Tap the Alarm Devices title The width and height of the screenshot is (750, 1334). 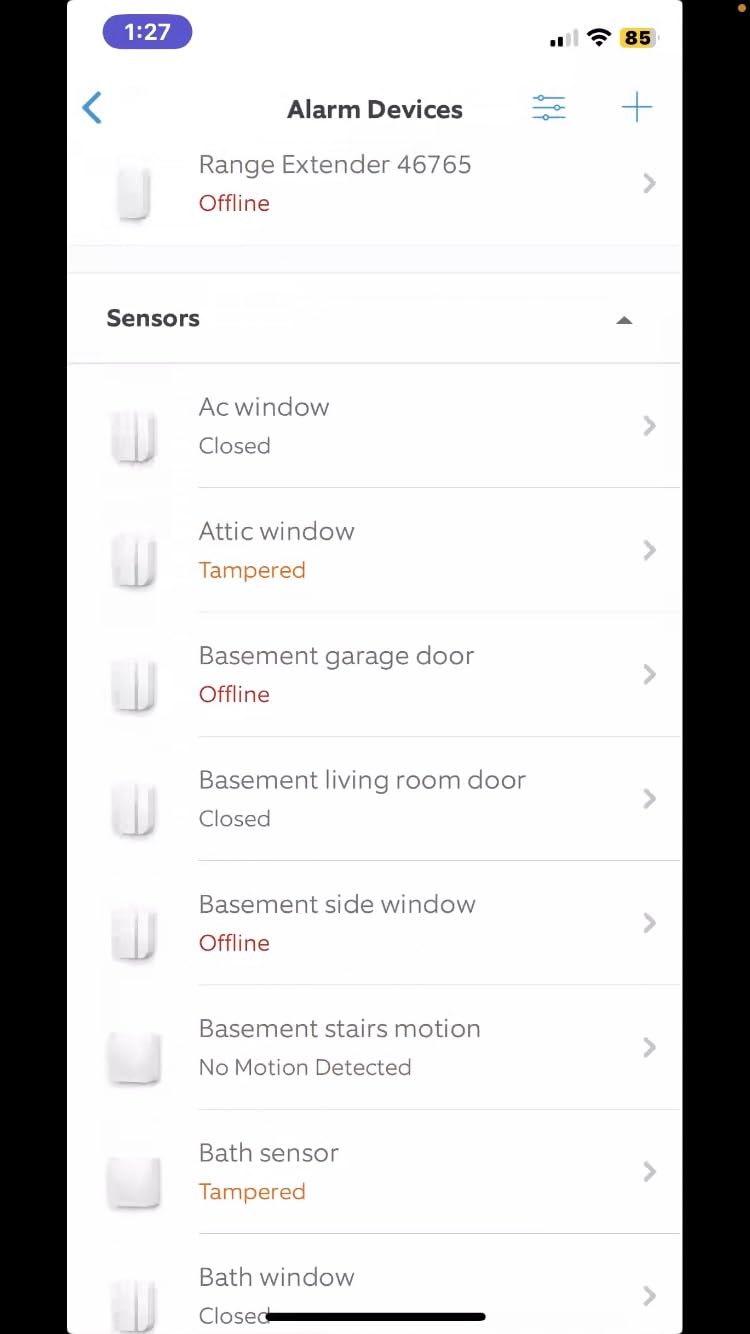tap(375, 109)
